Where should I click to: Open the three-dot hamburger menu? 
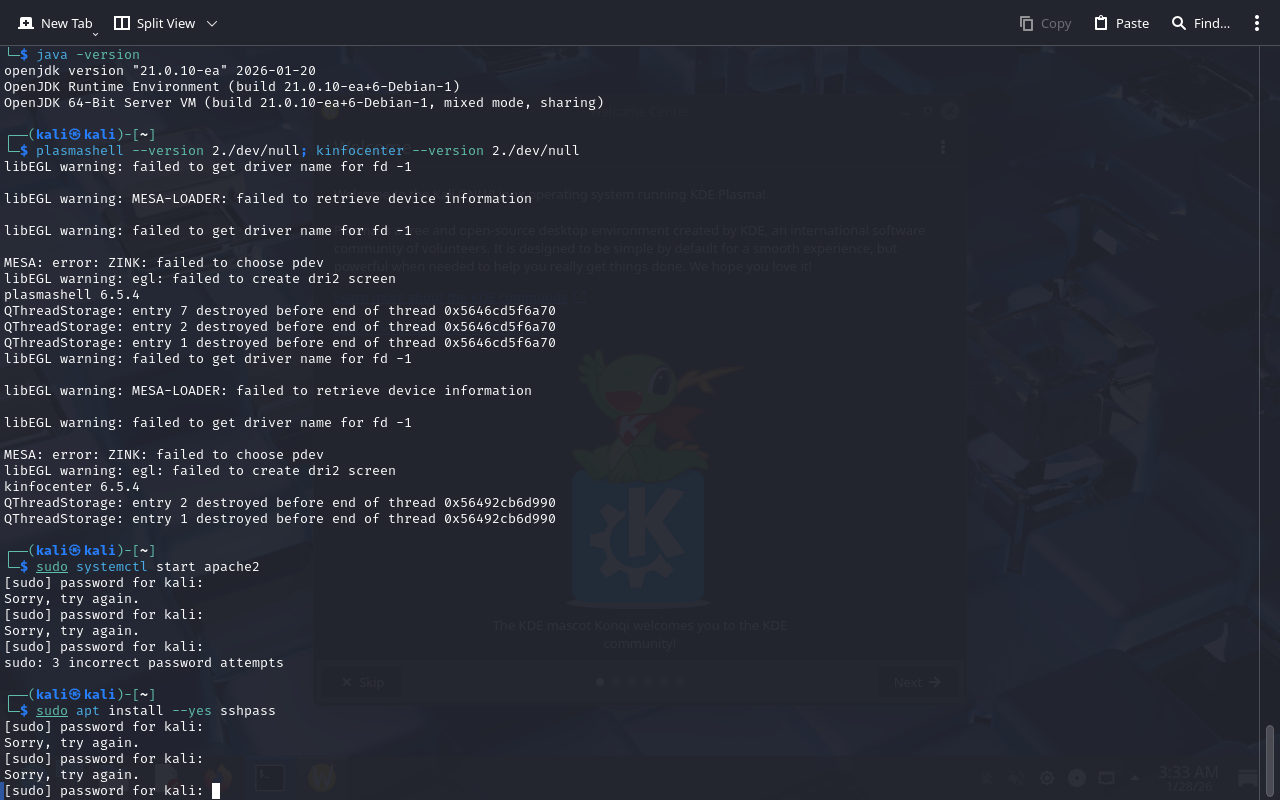1257,23
